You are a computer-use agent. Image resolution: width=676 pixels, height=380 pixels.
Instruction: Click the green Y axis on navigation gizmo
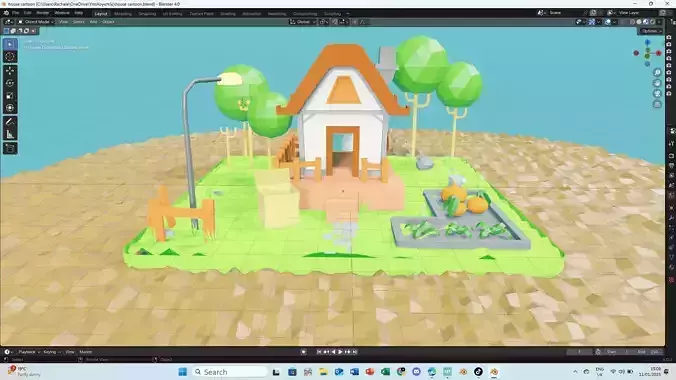click(x=647, y=56)
